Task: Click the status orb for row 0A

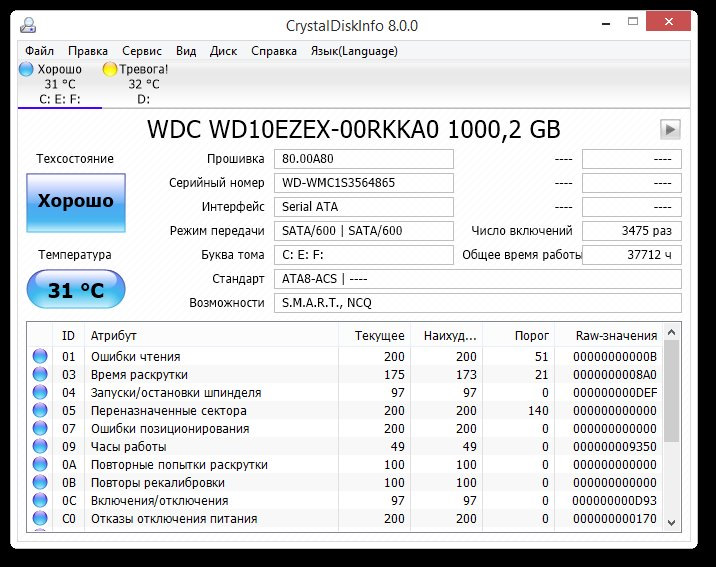Action: point(40,464)
